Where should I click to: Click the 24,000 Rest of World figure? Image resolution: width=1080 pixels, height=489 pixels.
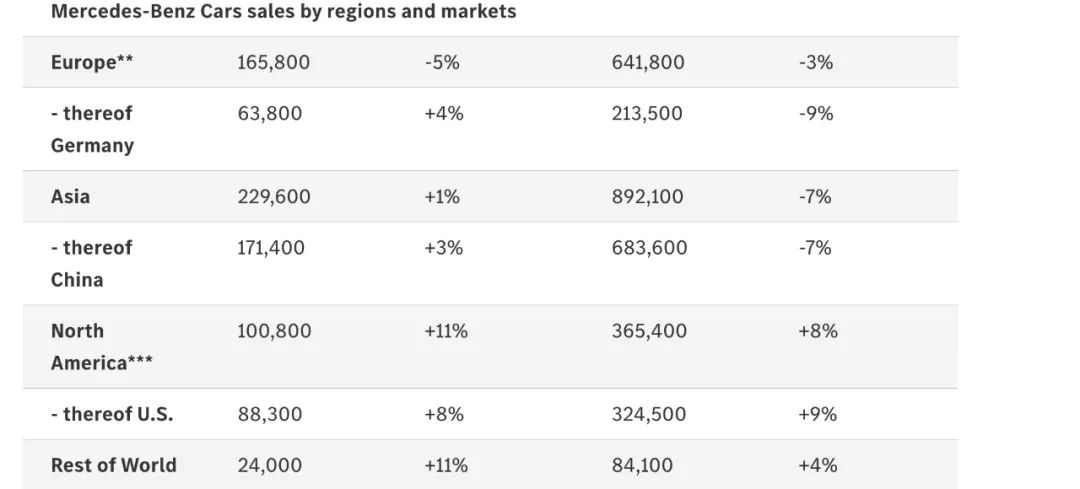pyautogui.click(x=269, y=465)
